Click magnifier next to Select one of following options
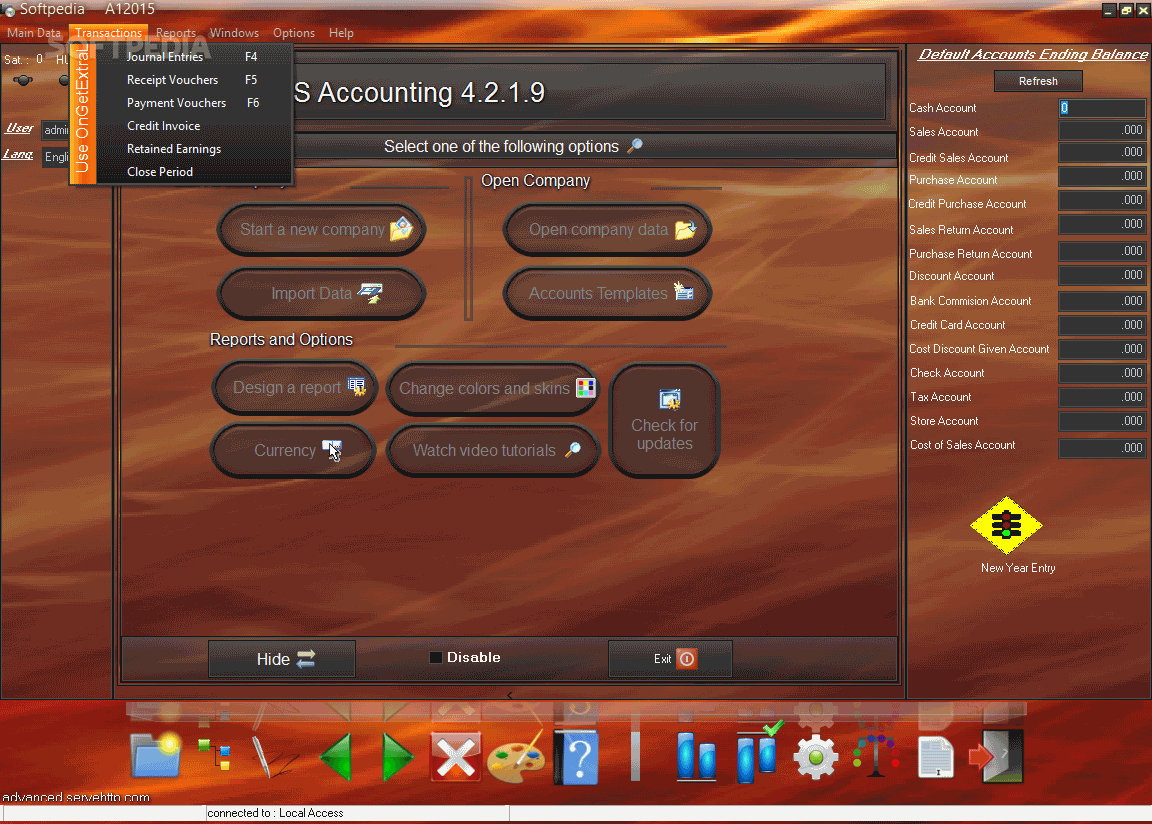Viewport: 1152px width, 824px height. click(635, 145)
